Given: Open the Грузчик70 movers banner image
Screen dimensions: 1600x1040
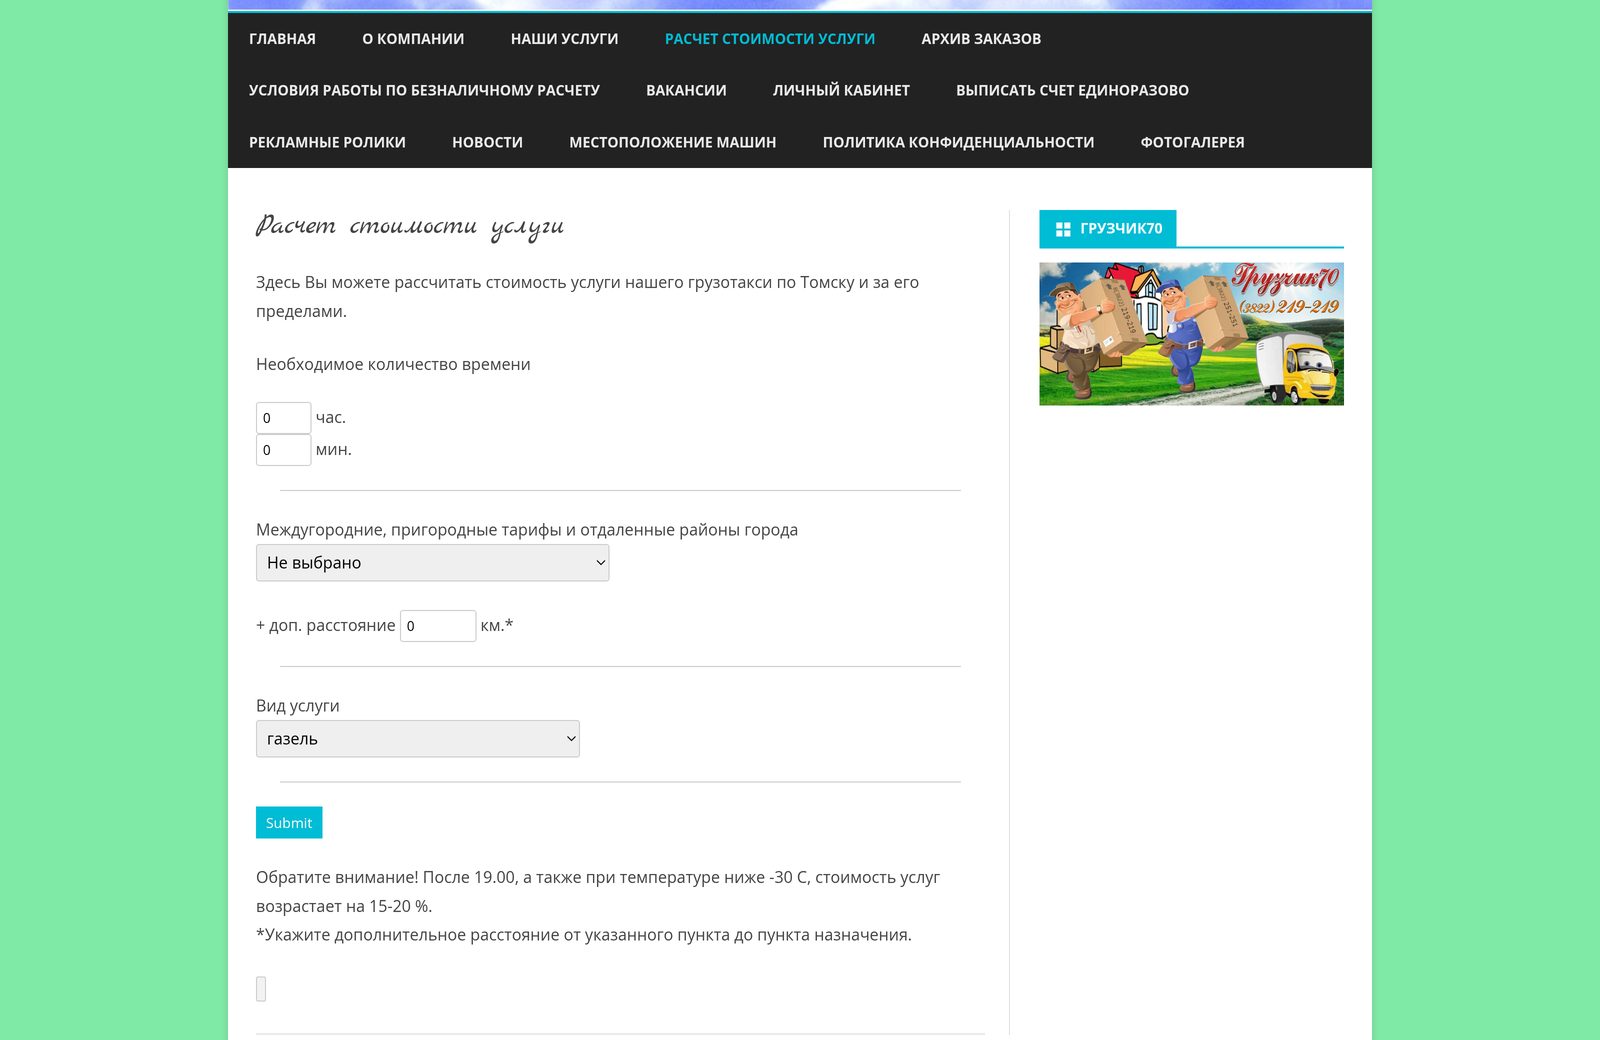Looking at the screenshot, I should tap(1191, 334).
